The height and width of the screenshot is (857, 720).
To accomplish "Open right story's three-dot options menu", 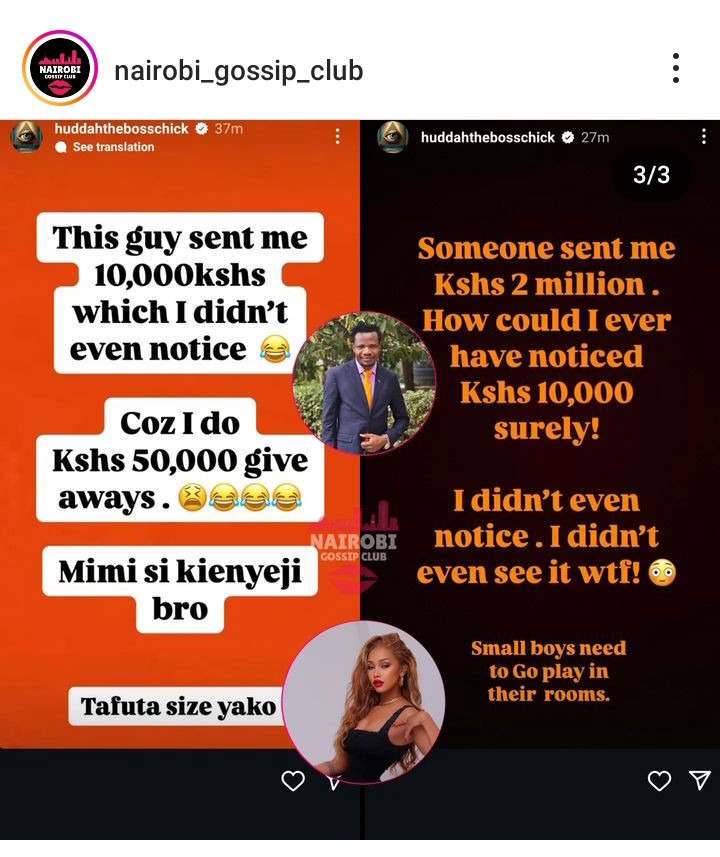I will [704, 136].
